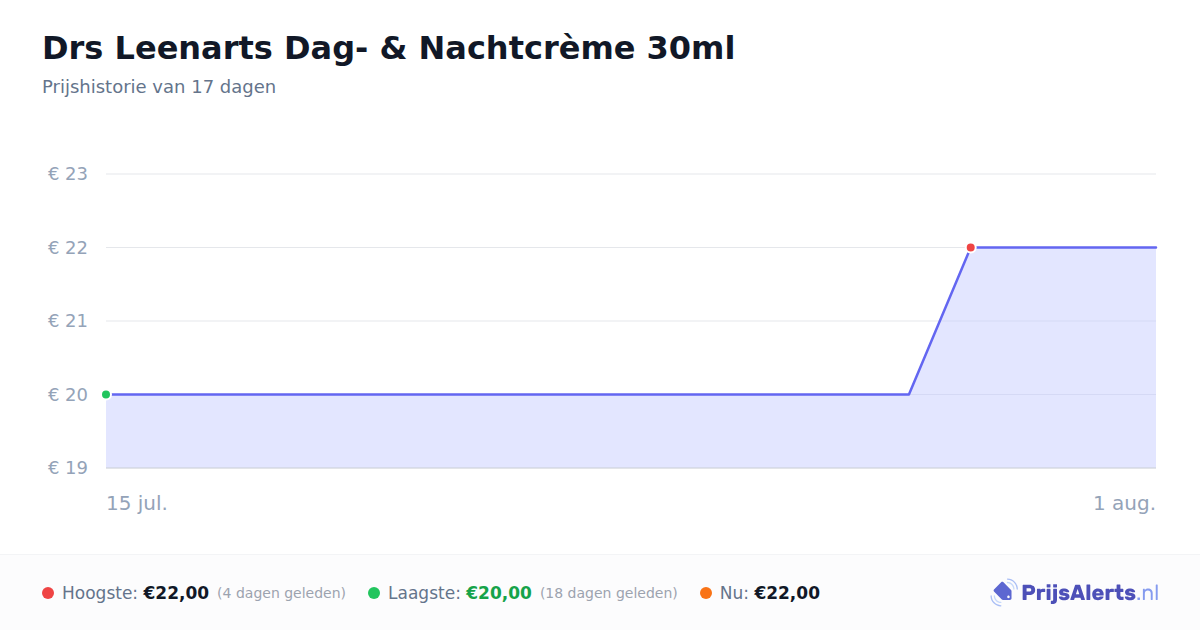Click the '18 dagen geleden' note
1200x630 pixels.
[x=609, y=593]
